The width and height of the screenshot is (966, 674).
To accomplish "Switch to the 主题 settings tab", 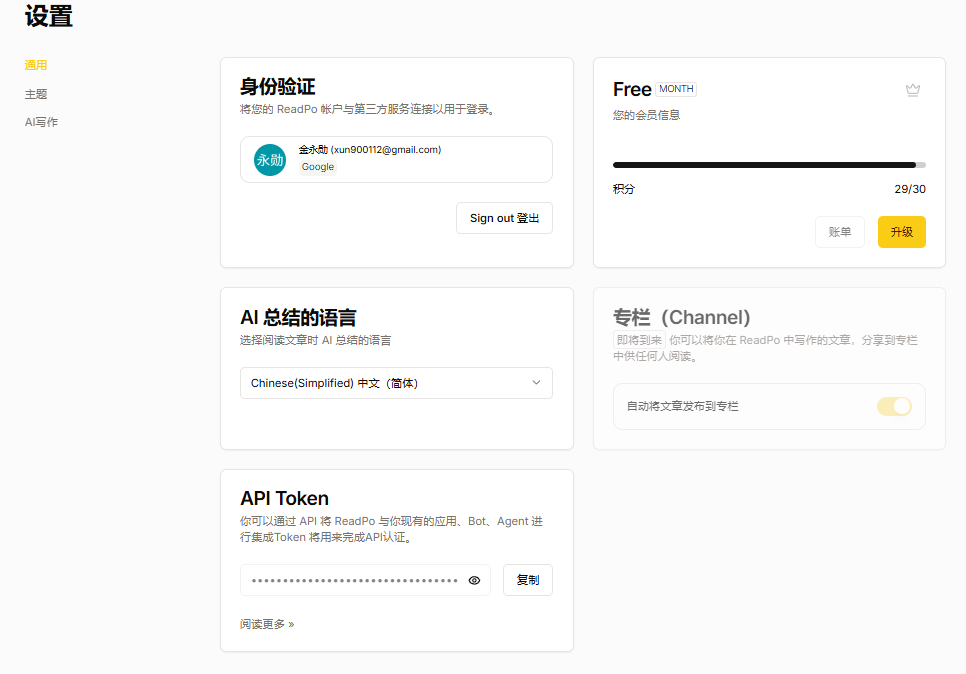I will pos(36,94).
